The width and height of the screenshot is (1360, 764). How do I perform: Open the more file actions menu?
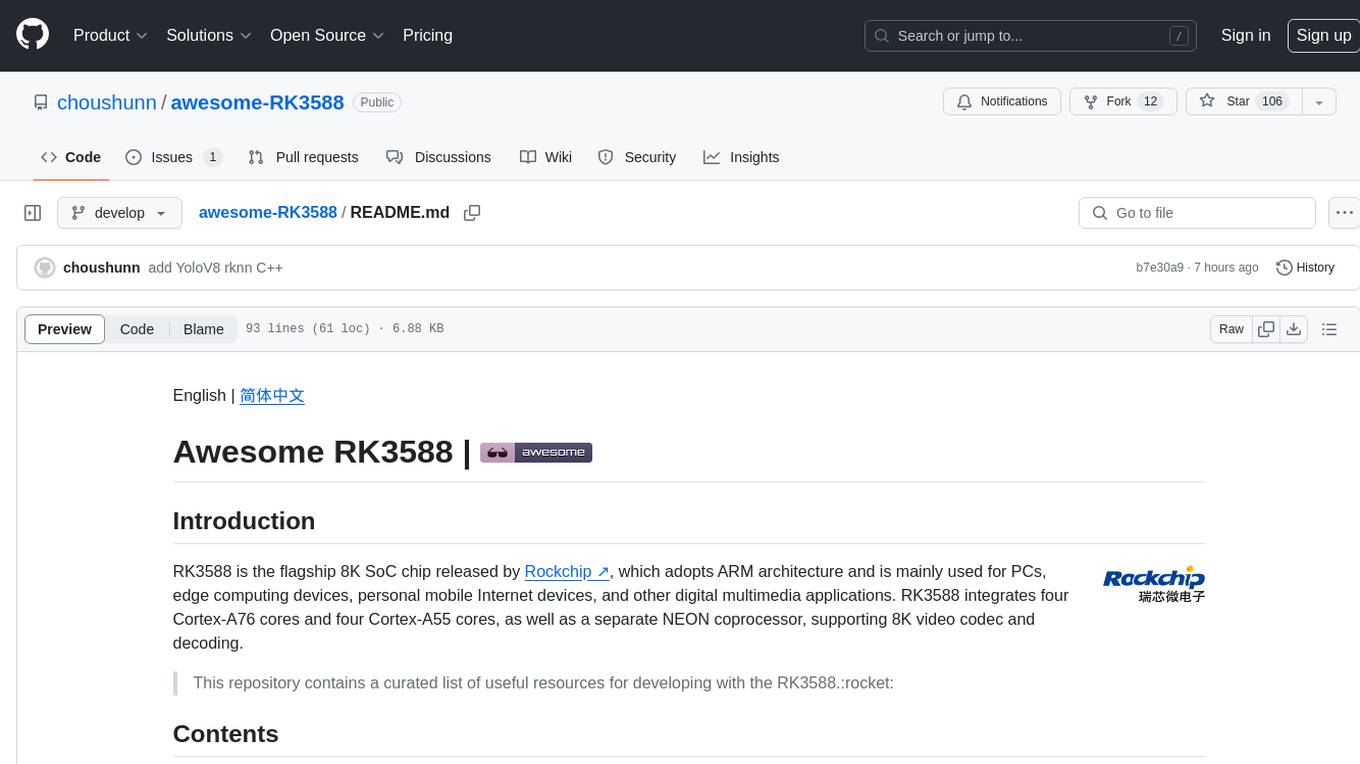coord(1344,213)
